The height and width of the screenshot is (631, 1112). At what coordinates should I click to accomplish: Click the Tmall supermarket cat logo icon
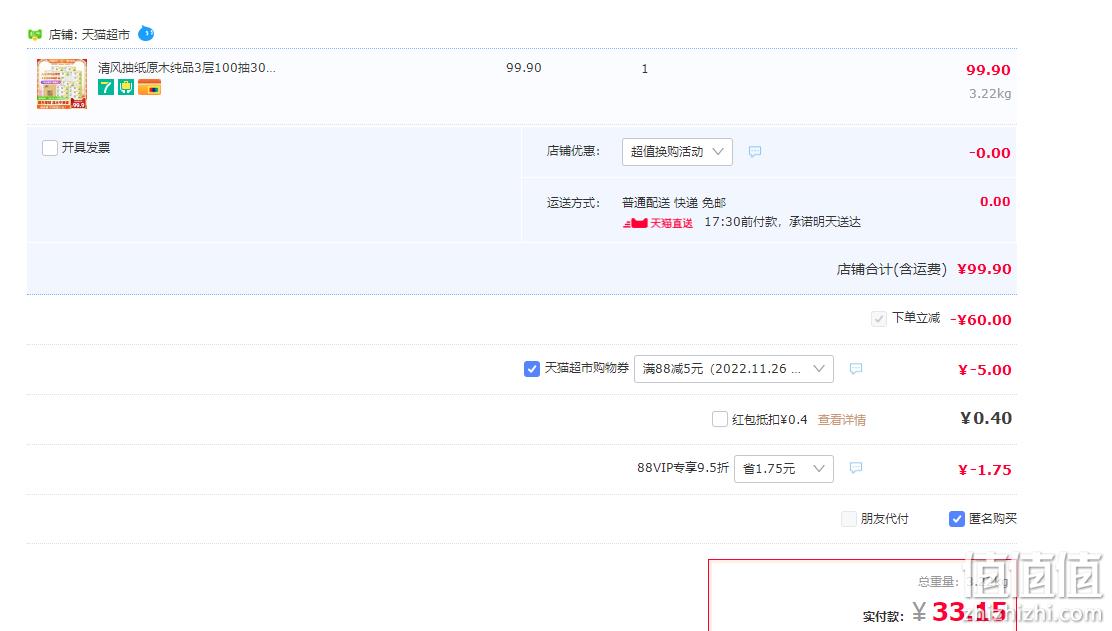pos(35,34)
